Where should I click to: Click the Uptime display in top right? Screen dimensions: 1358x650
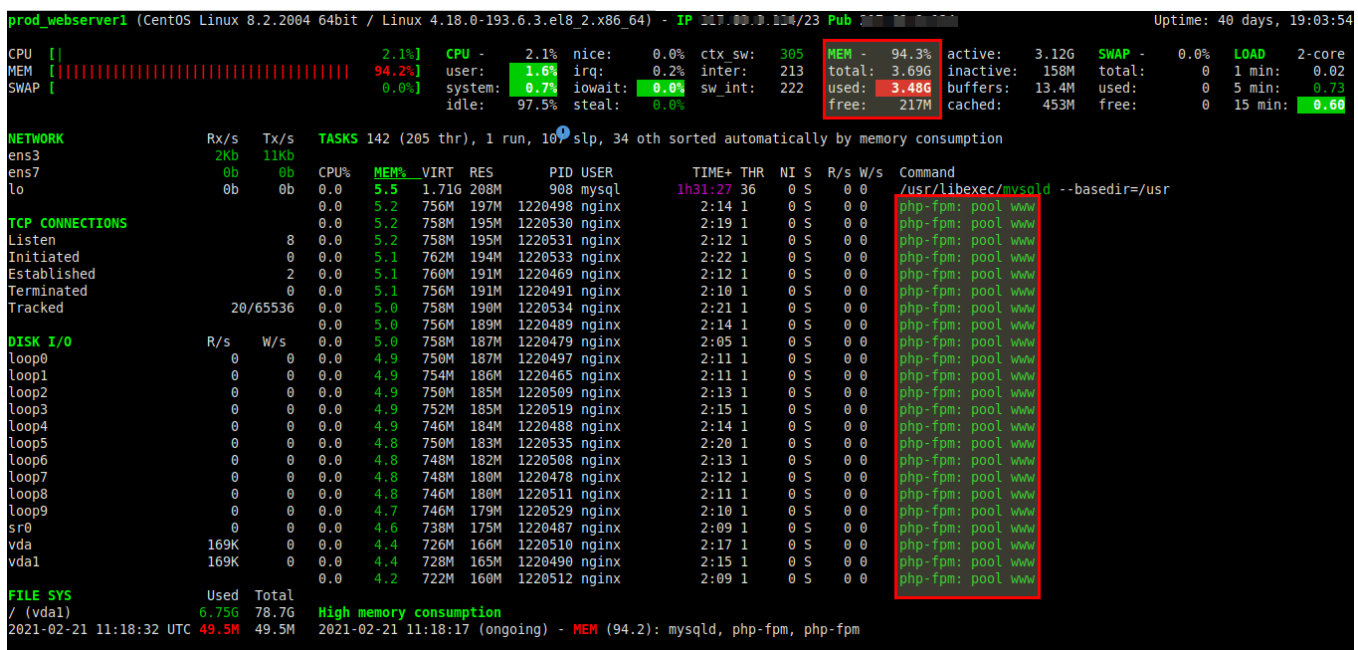1252,21
